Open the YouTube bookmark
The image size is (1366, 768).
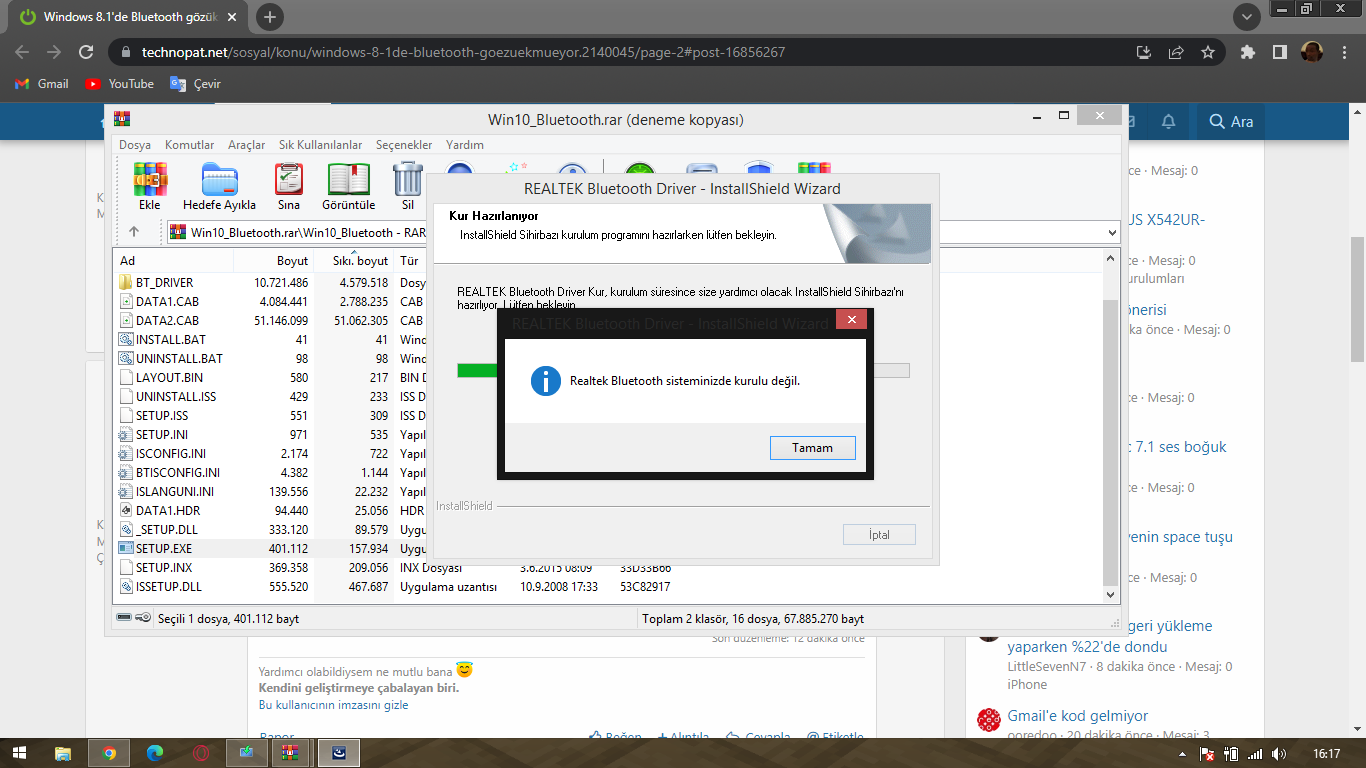pos(120,84)
